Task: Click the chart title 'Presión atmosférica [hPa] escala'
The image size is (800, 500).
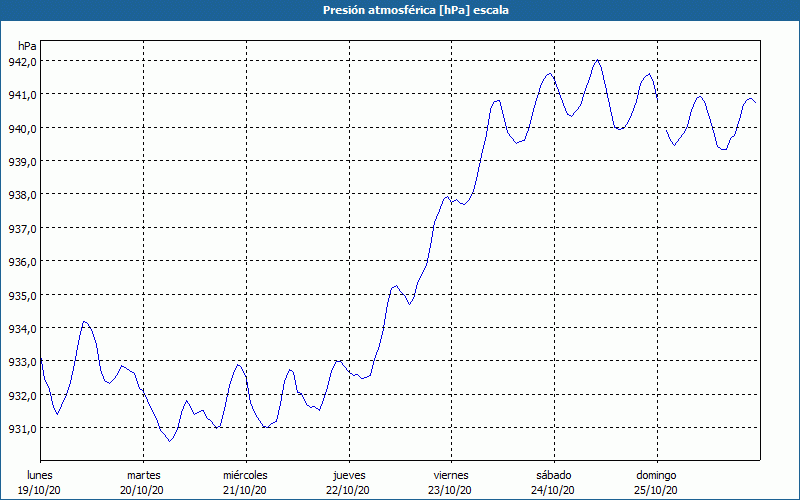Action: click(416, 10)
